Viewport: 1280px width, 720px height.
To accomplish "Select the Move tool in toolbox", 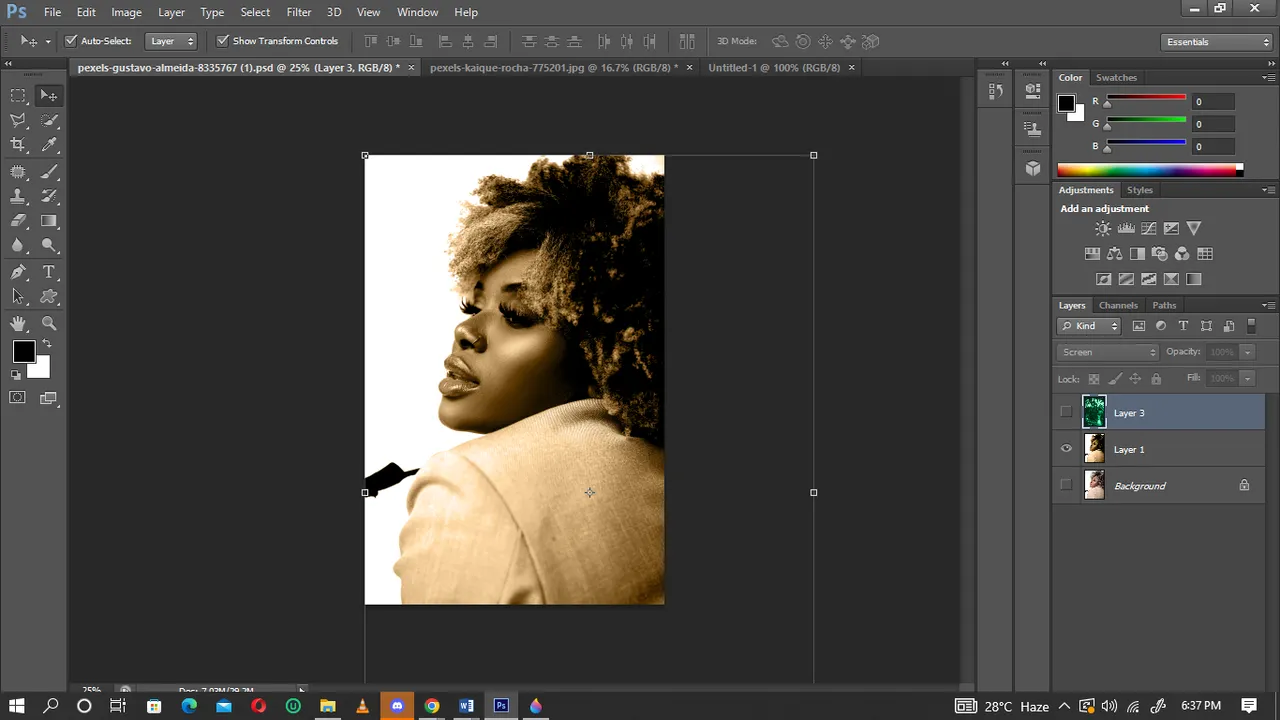I will point(49,95).
